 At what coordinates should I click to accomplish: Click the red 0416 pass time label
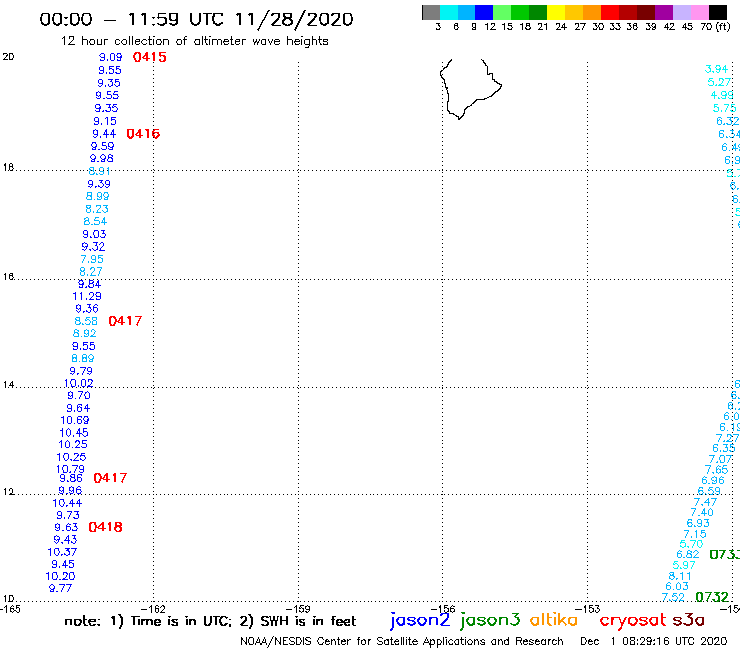(143, 134)
